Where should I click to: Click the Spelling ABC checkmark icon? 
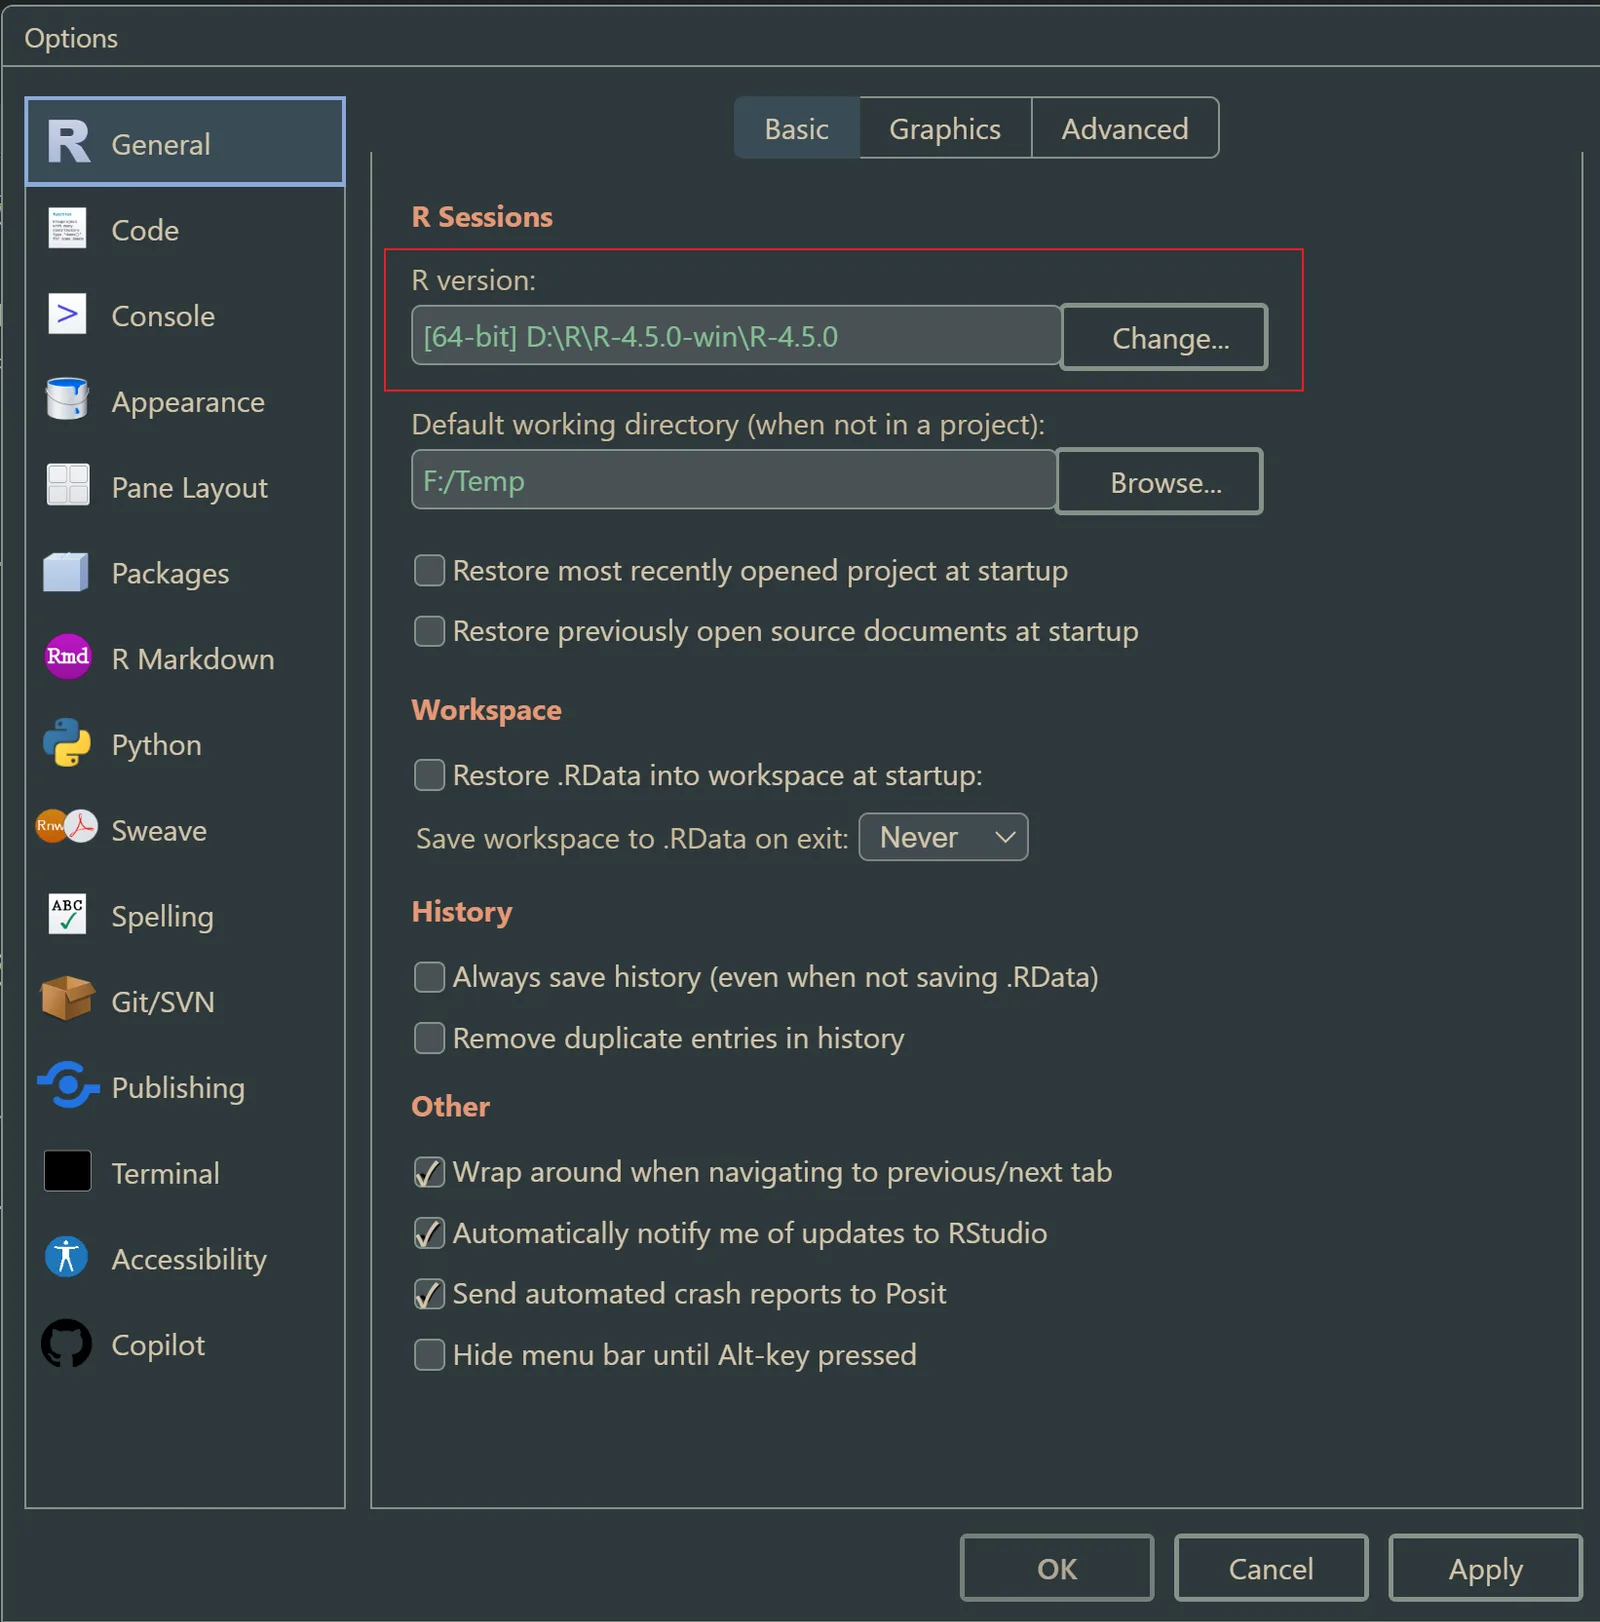coord(68,914)
